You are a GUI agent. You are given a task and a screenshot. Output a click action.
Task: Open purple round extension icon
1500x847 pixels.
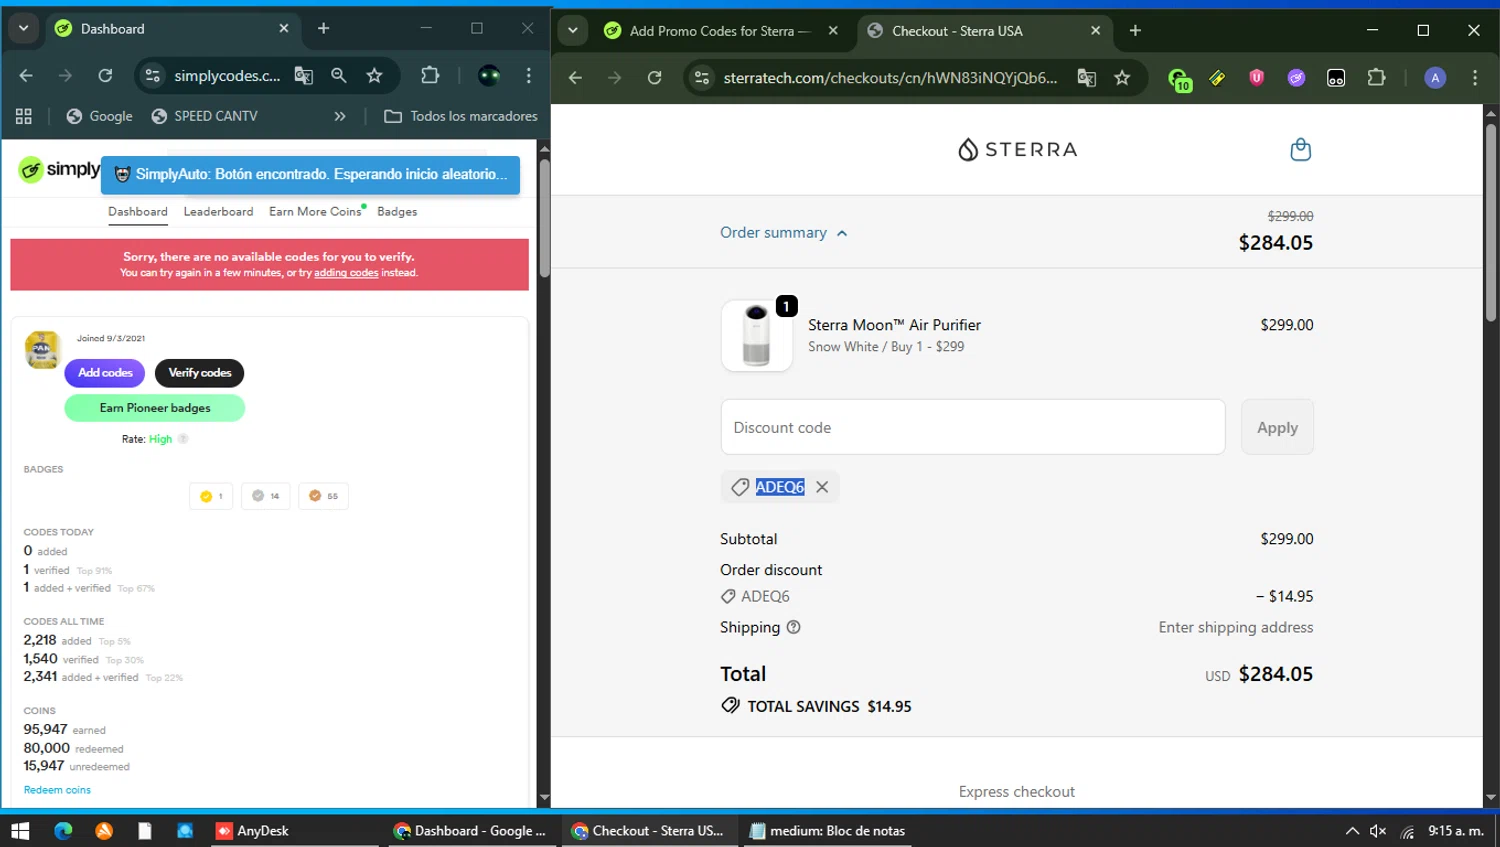1296,77
